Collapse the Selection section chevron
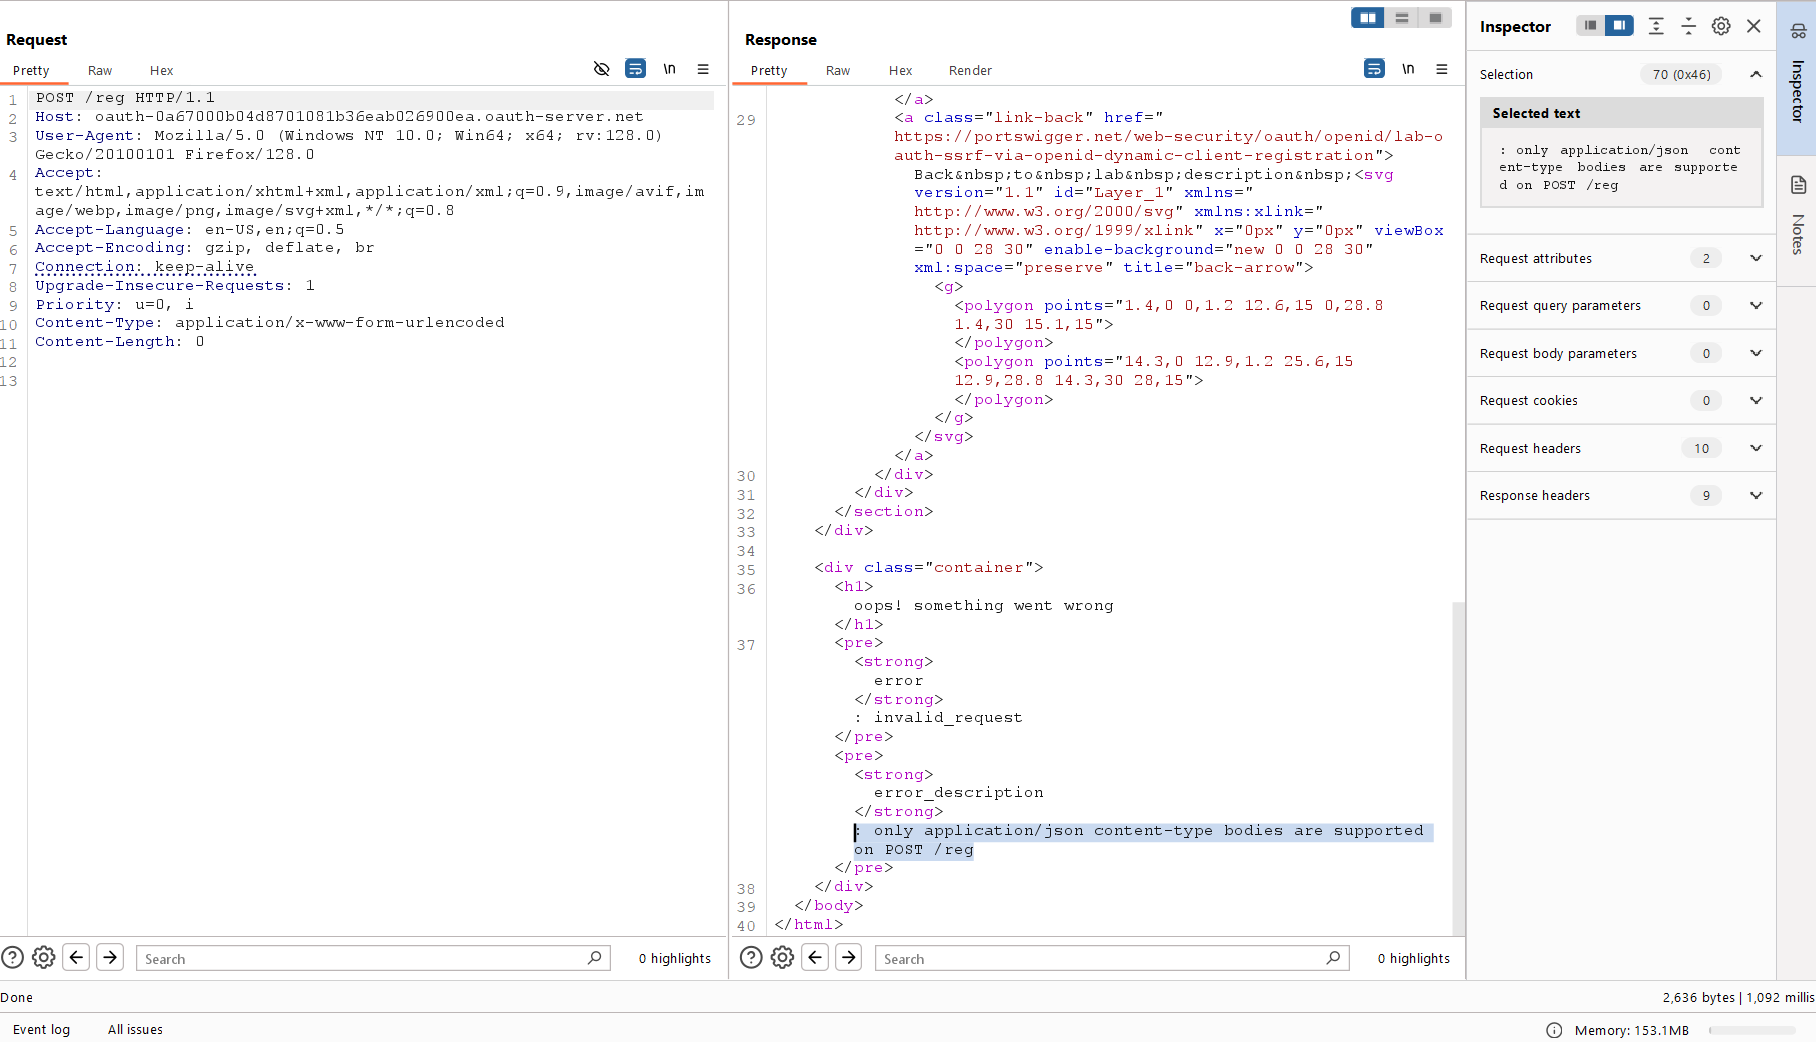1816x1042 pixels. tap(1755, 74)
